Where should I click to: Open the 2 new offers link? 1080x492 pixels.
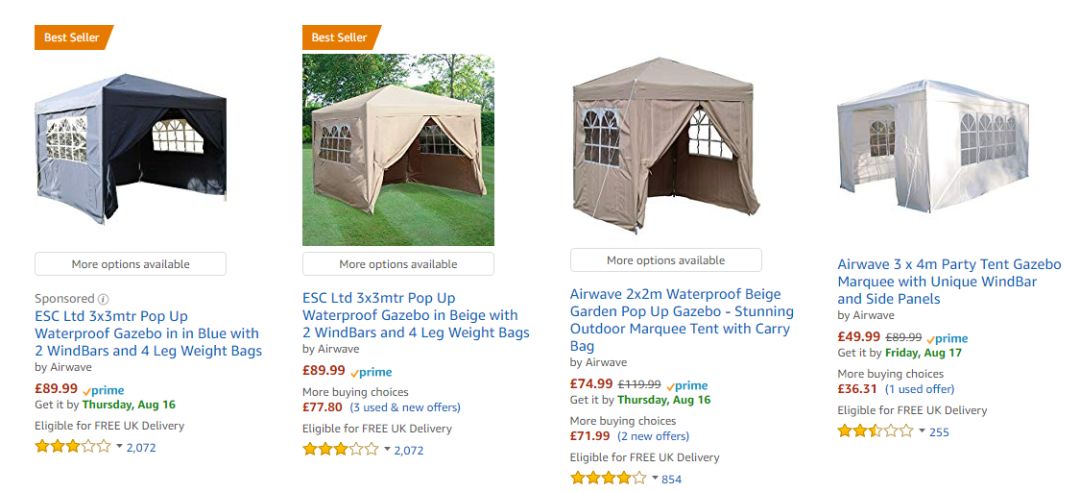tap(653, 436)
